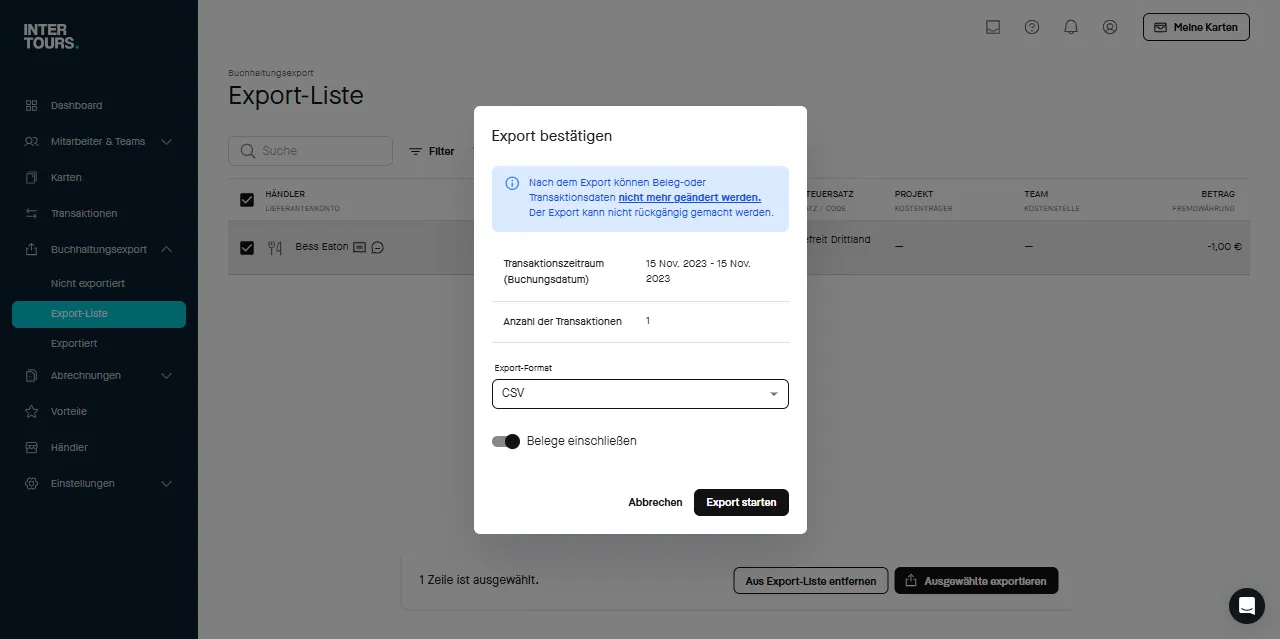Click the inbox icon in the top bar

[993, 27]
